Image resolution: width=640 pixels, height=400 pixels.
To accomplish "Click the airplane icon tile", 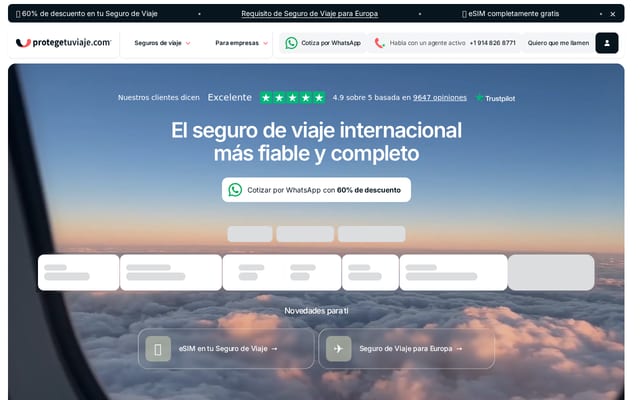I will (338, 349).
